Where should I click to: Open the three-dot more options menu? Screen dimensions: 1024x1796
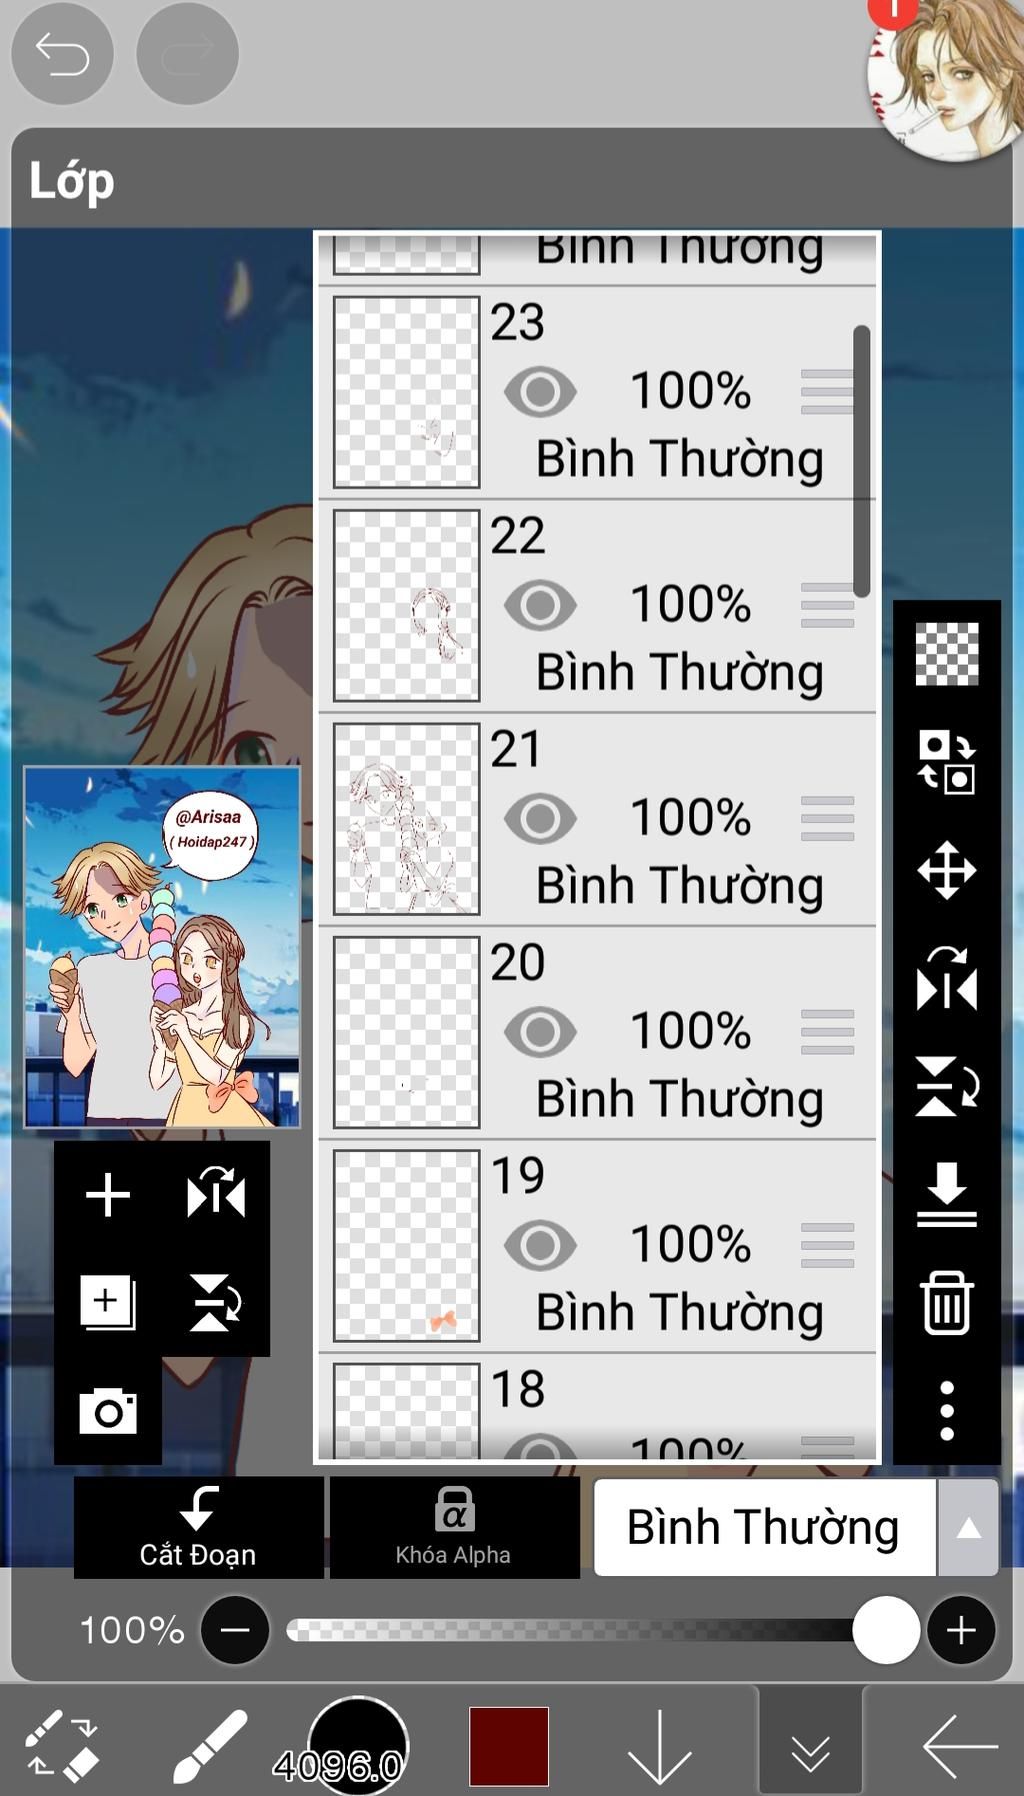click(x=947, y=1411)
